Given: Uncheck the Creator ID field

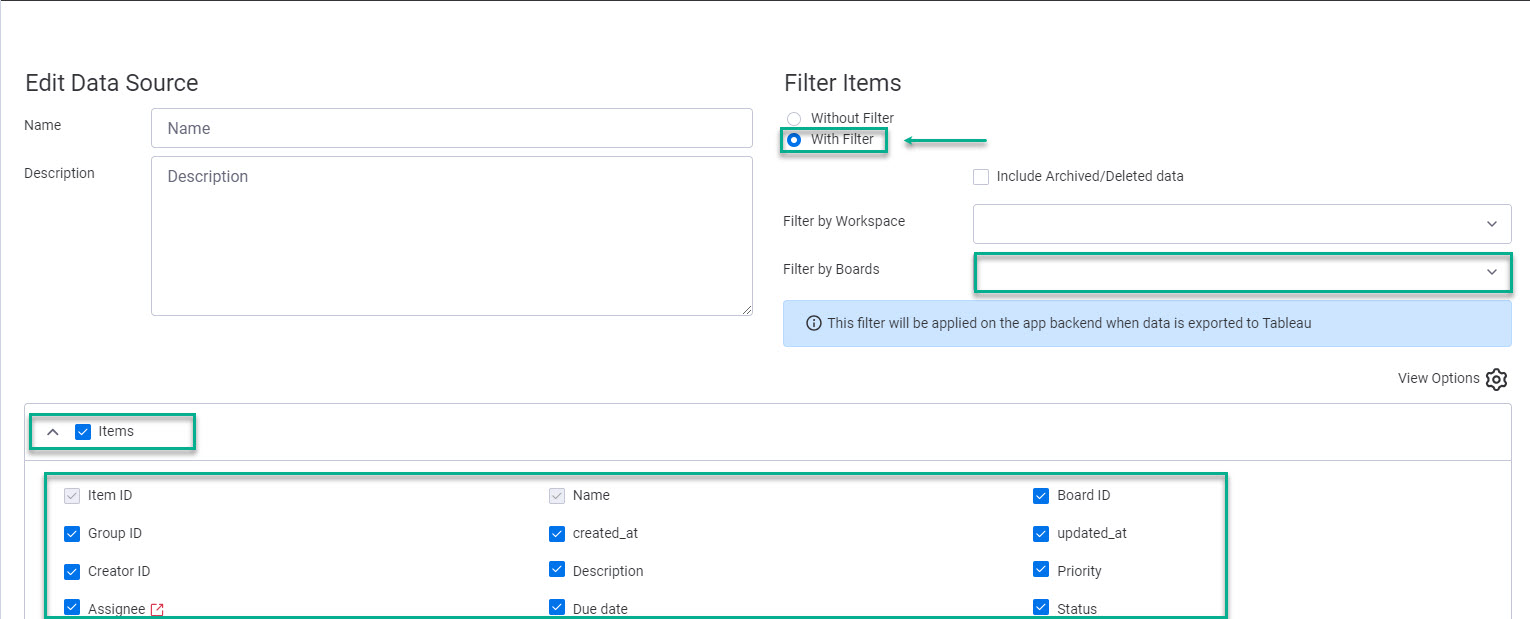Looking at the screenshot, I should click(72, 572).
